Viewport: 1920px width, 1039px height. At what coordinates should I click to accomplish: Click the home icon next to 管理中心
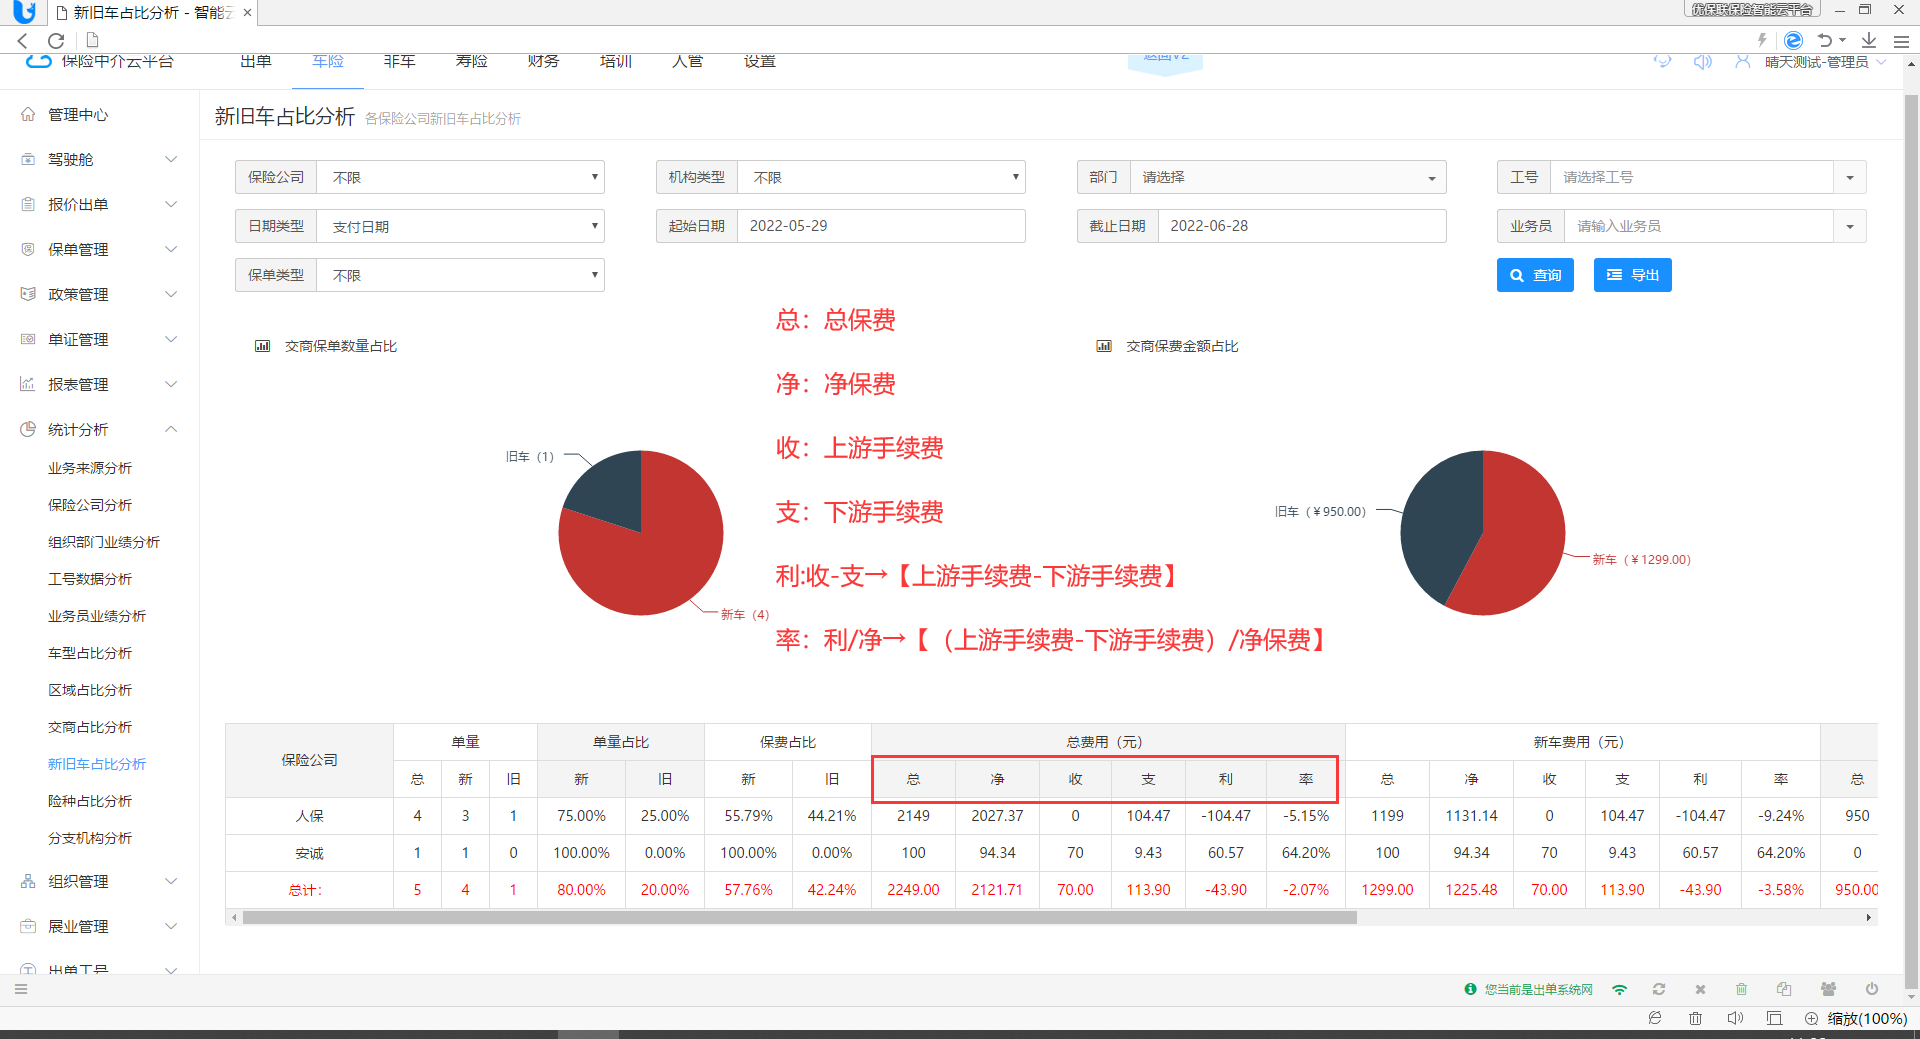pyautogui.click(x=28, y=114)
